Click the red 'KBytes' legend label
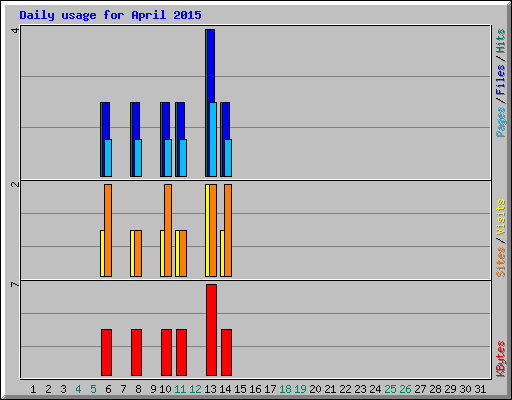This screenshot has height=400, width=512. pyautogui.click(x=500, y=359)
